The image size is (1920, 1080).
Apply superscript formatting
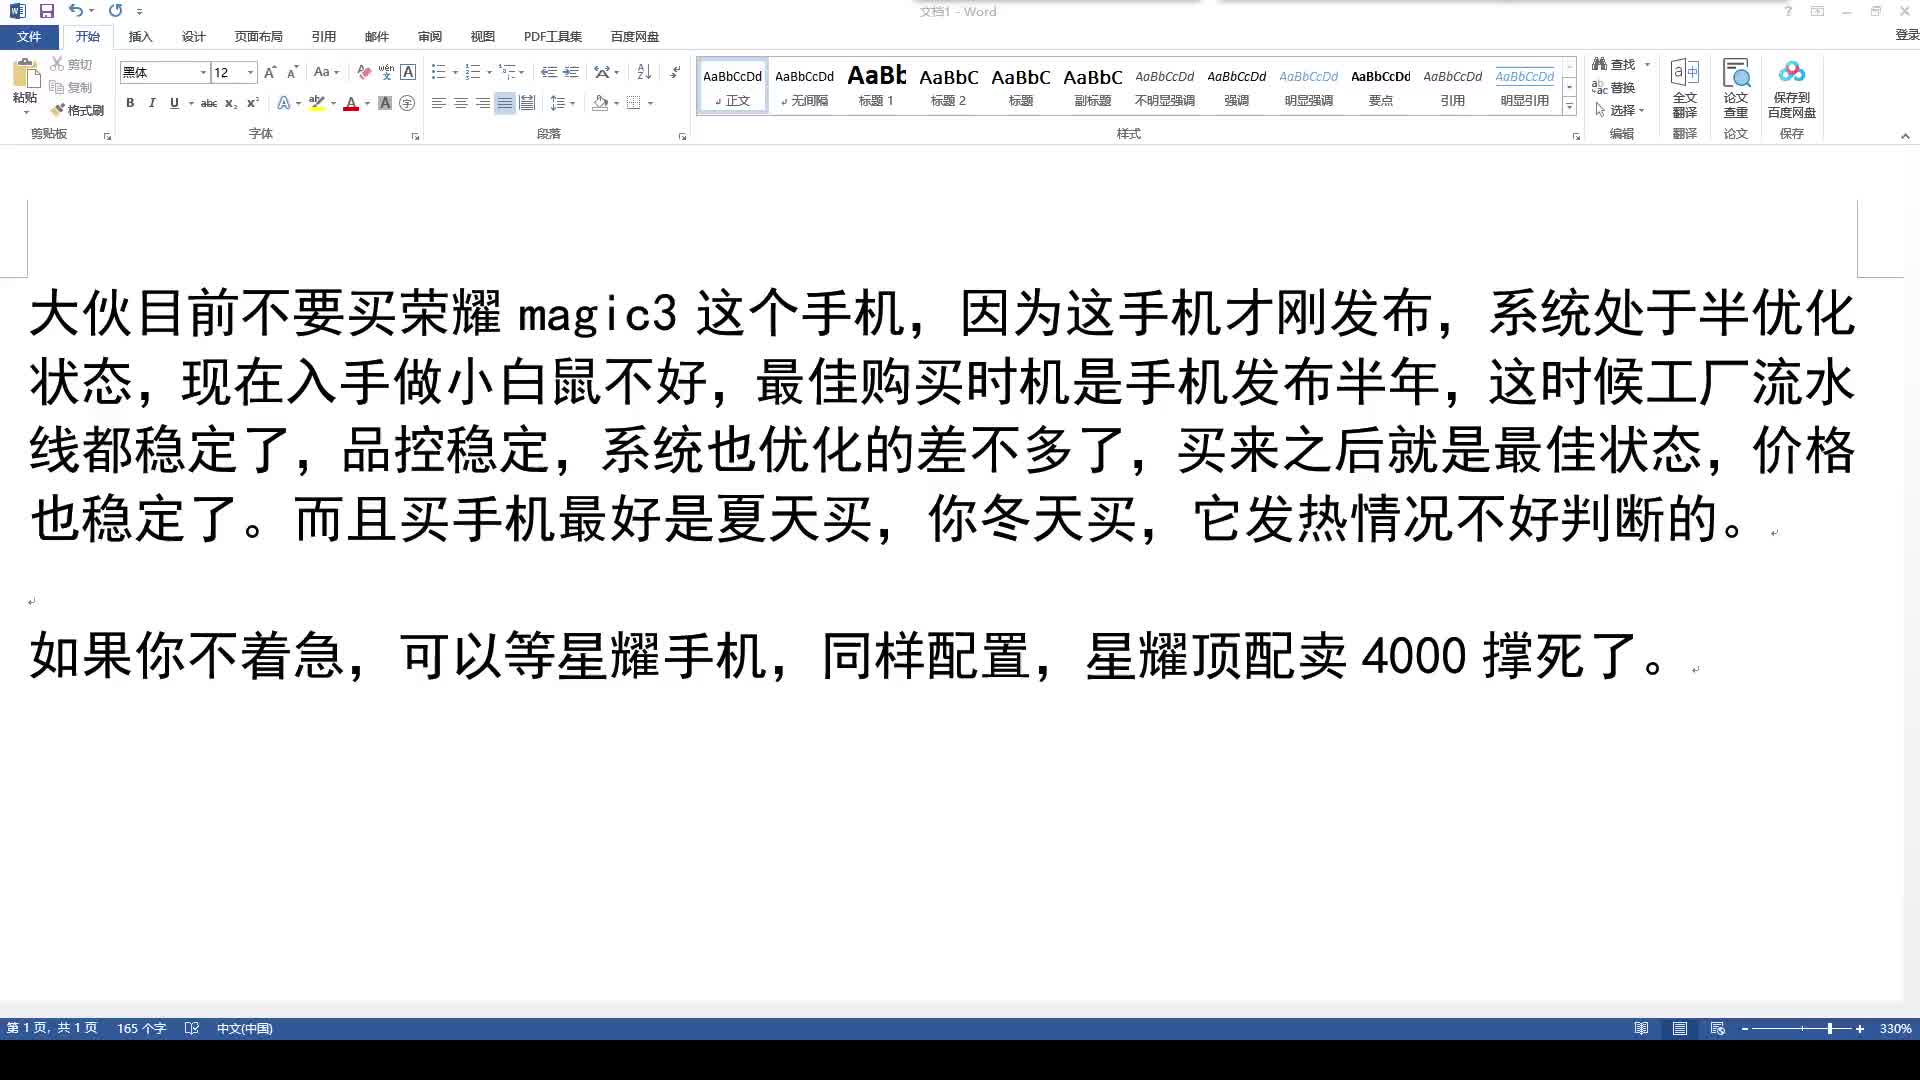253,103
